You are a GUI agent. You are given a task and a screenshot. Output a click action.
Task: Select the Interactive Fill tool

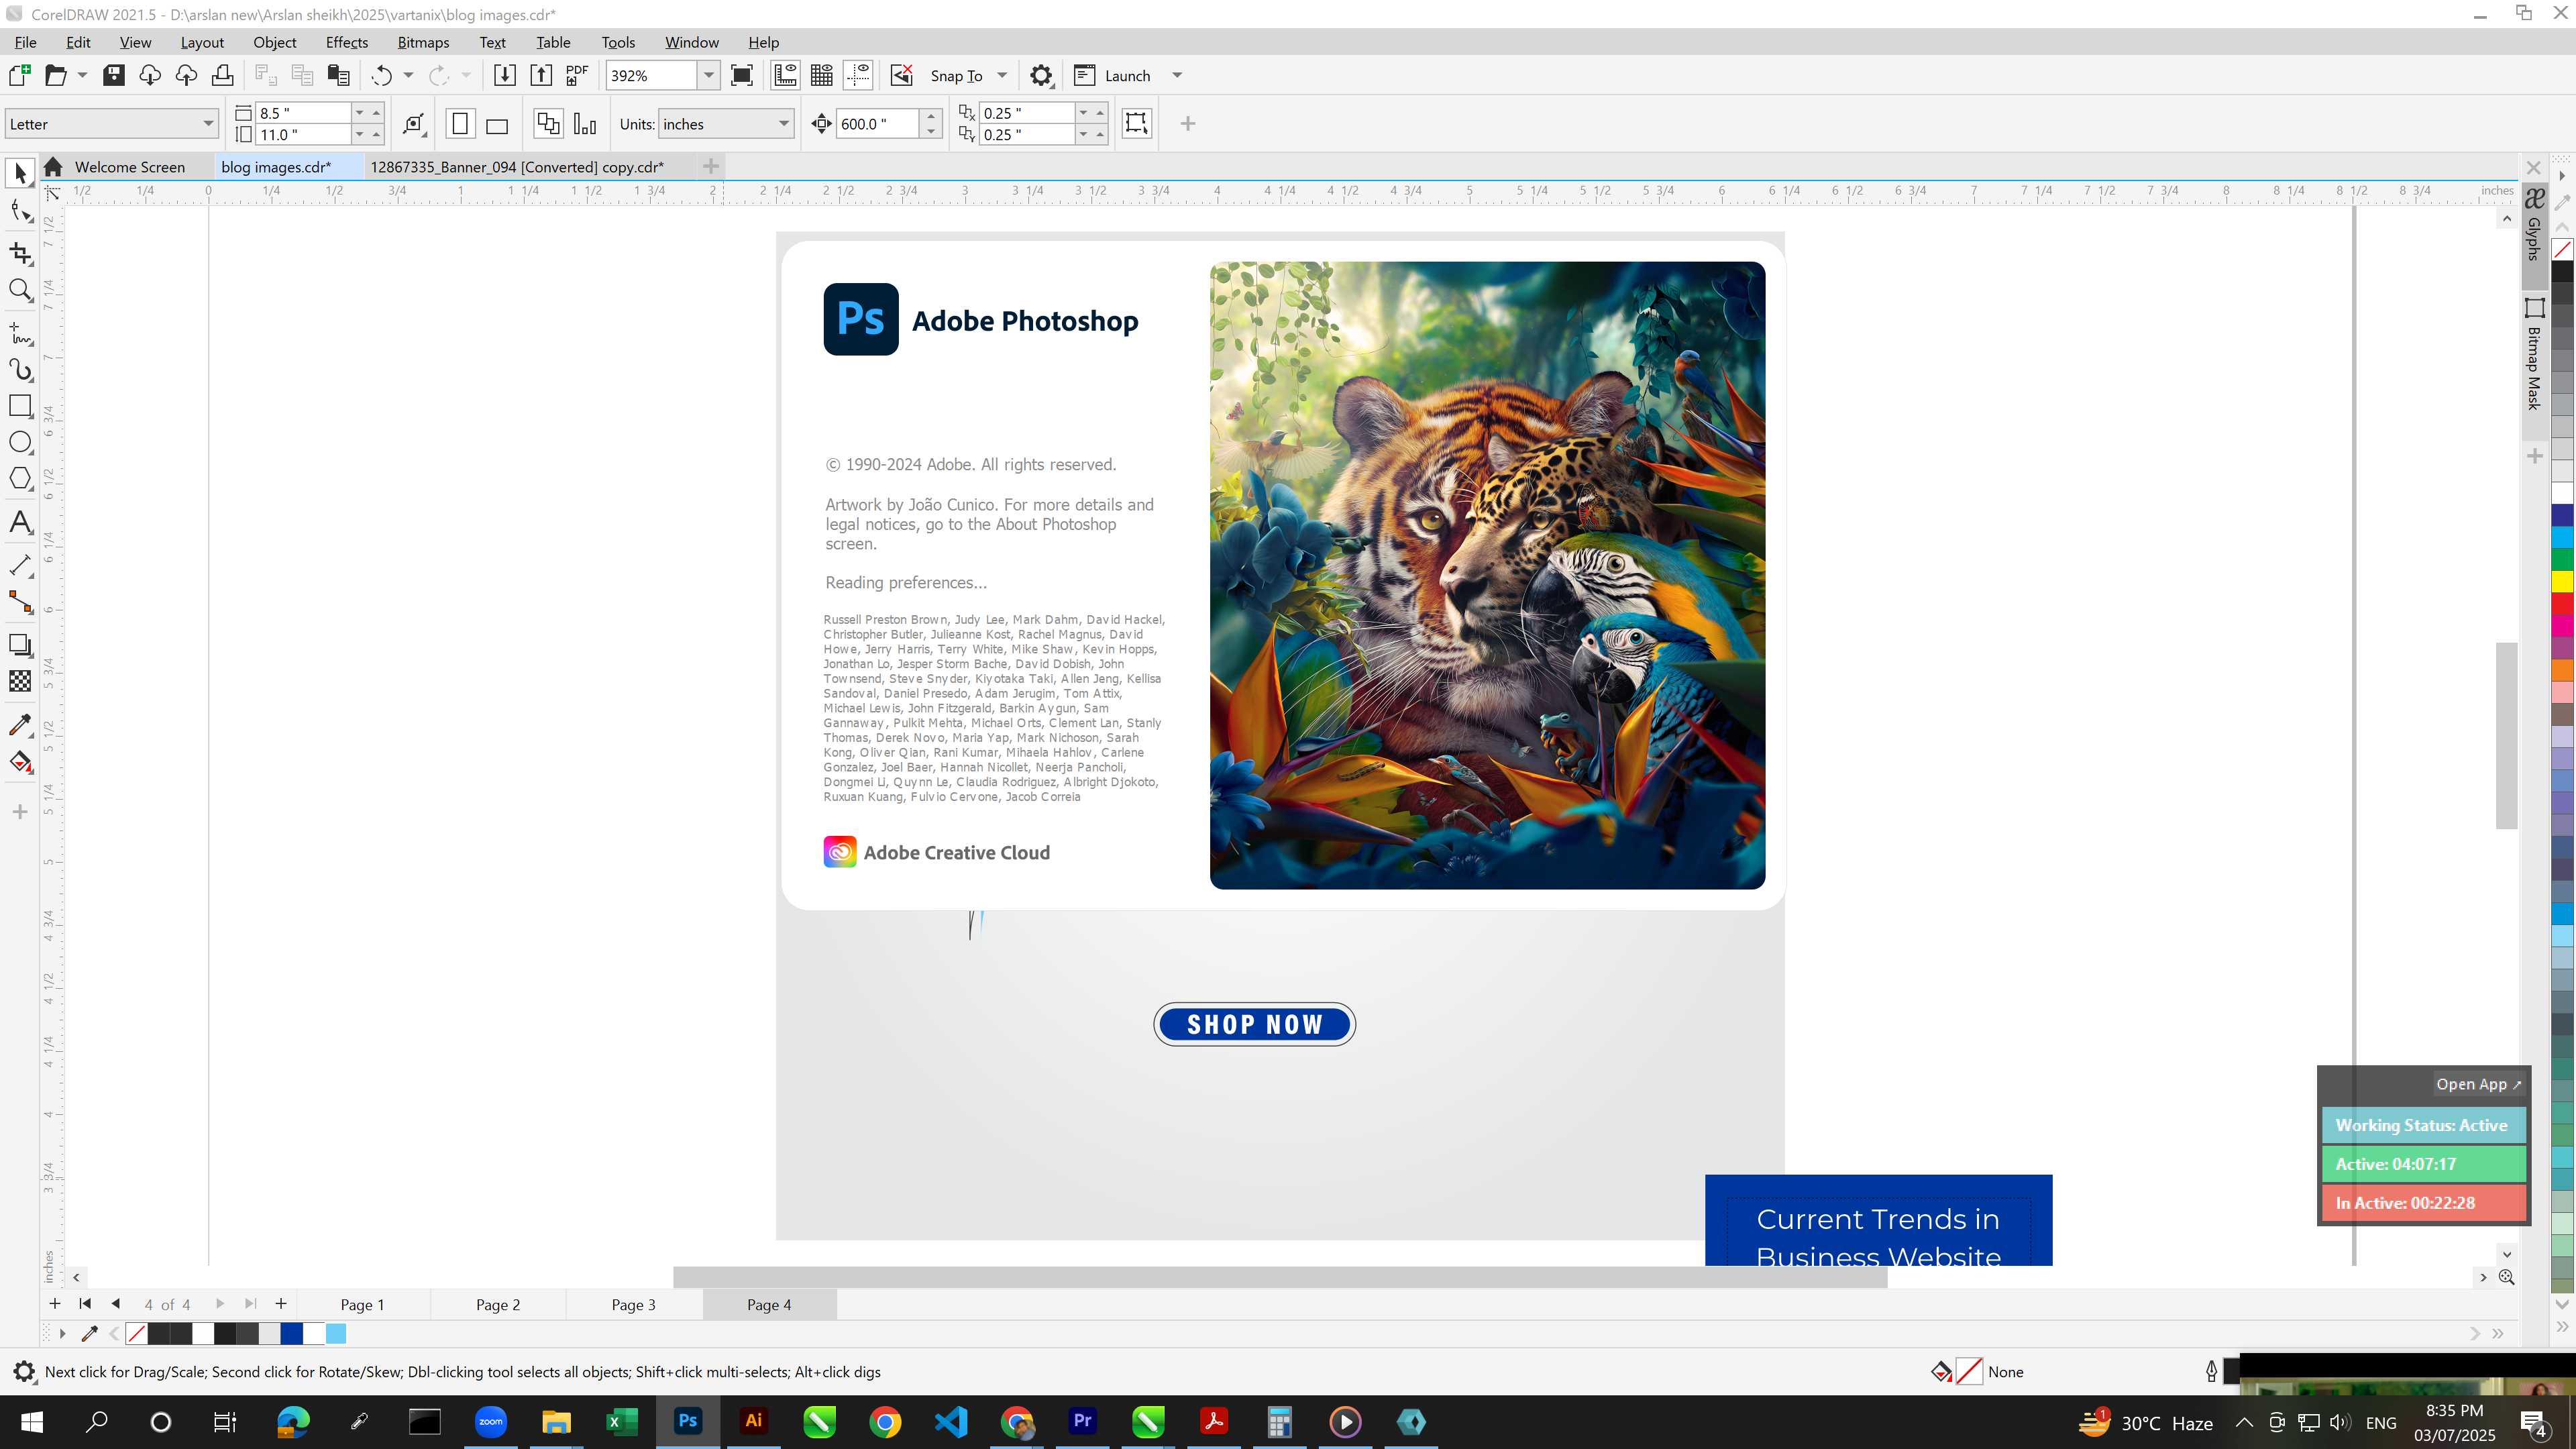20,762
